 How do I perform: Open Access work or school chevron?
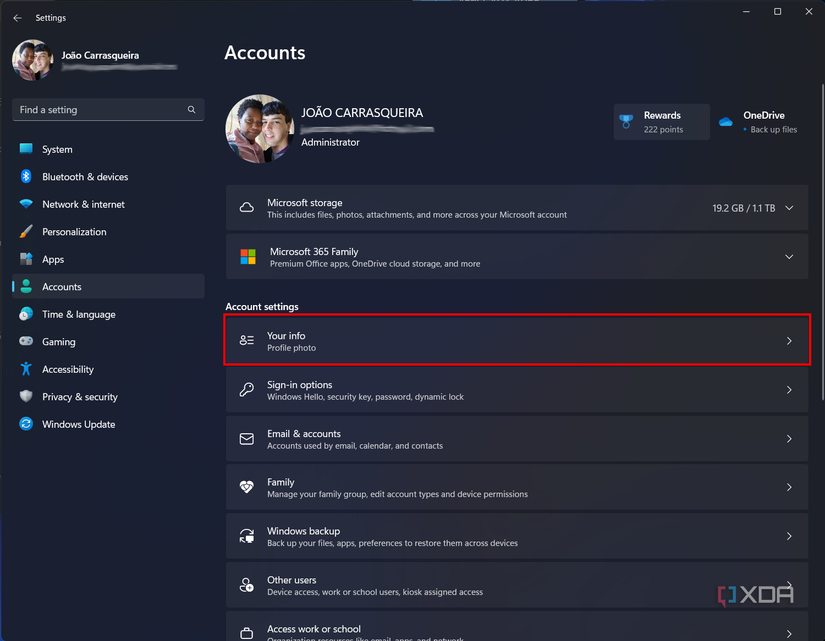(789, 634)
